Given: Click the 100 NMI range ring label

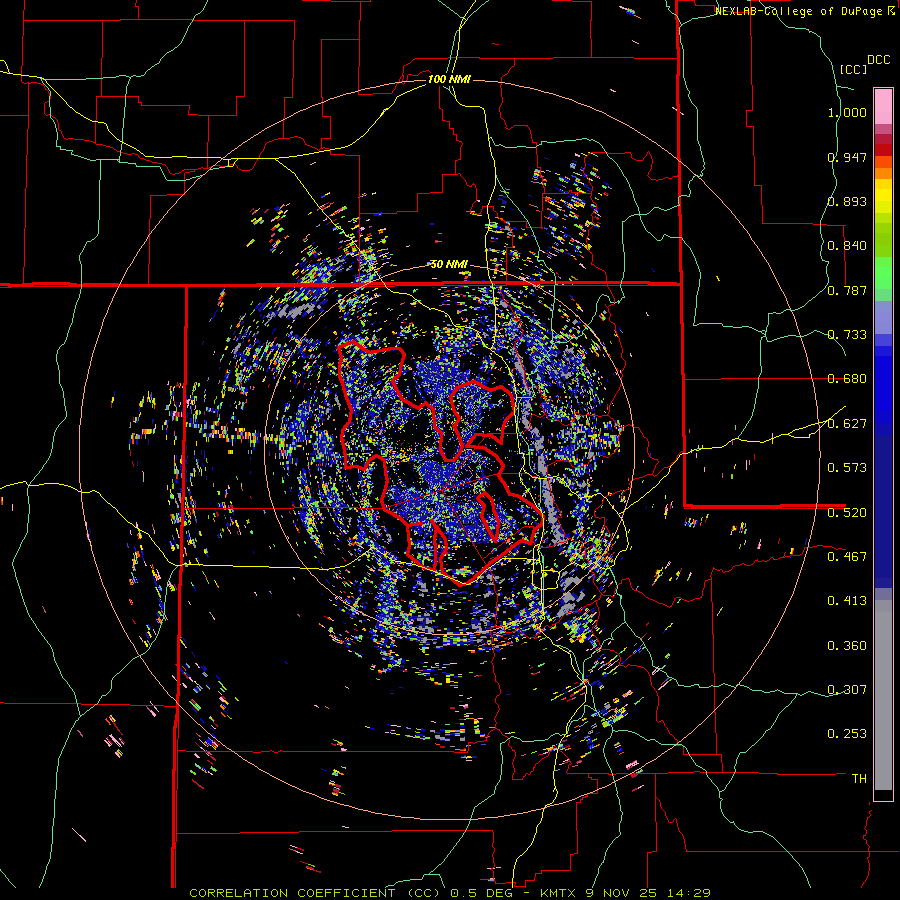Looking at the screenshot, I should coord(449,79).
